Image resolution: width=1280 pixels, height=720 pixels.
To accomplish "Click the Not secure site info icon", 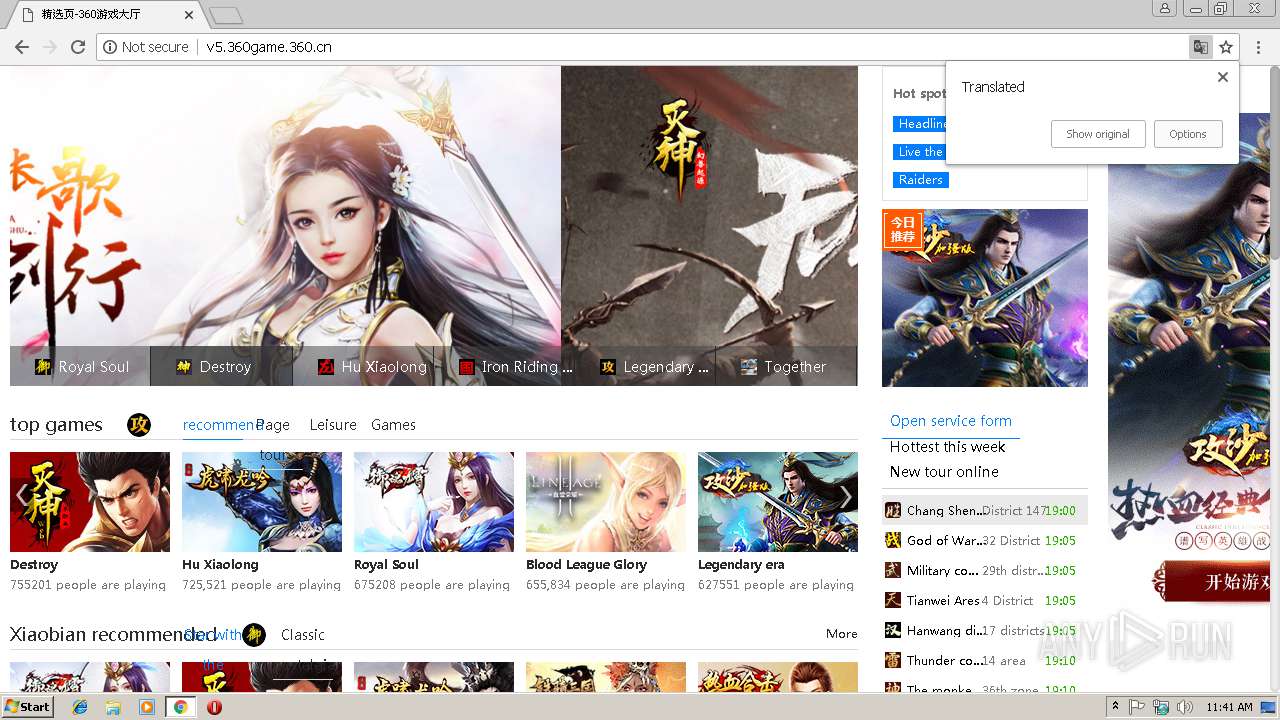I will [x=109, y=47].
